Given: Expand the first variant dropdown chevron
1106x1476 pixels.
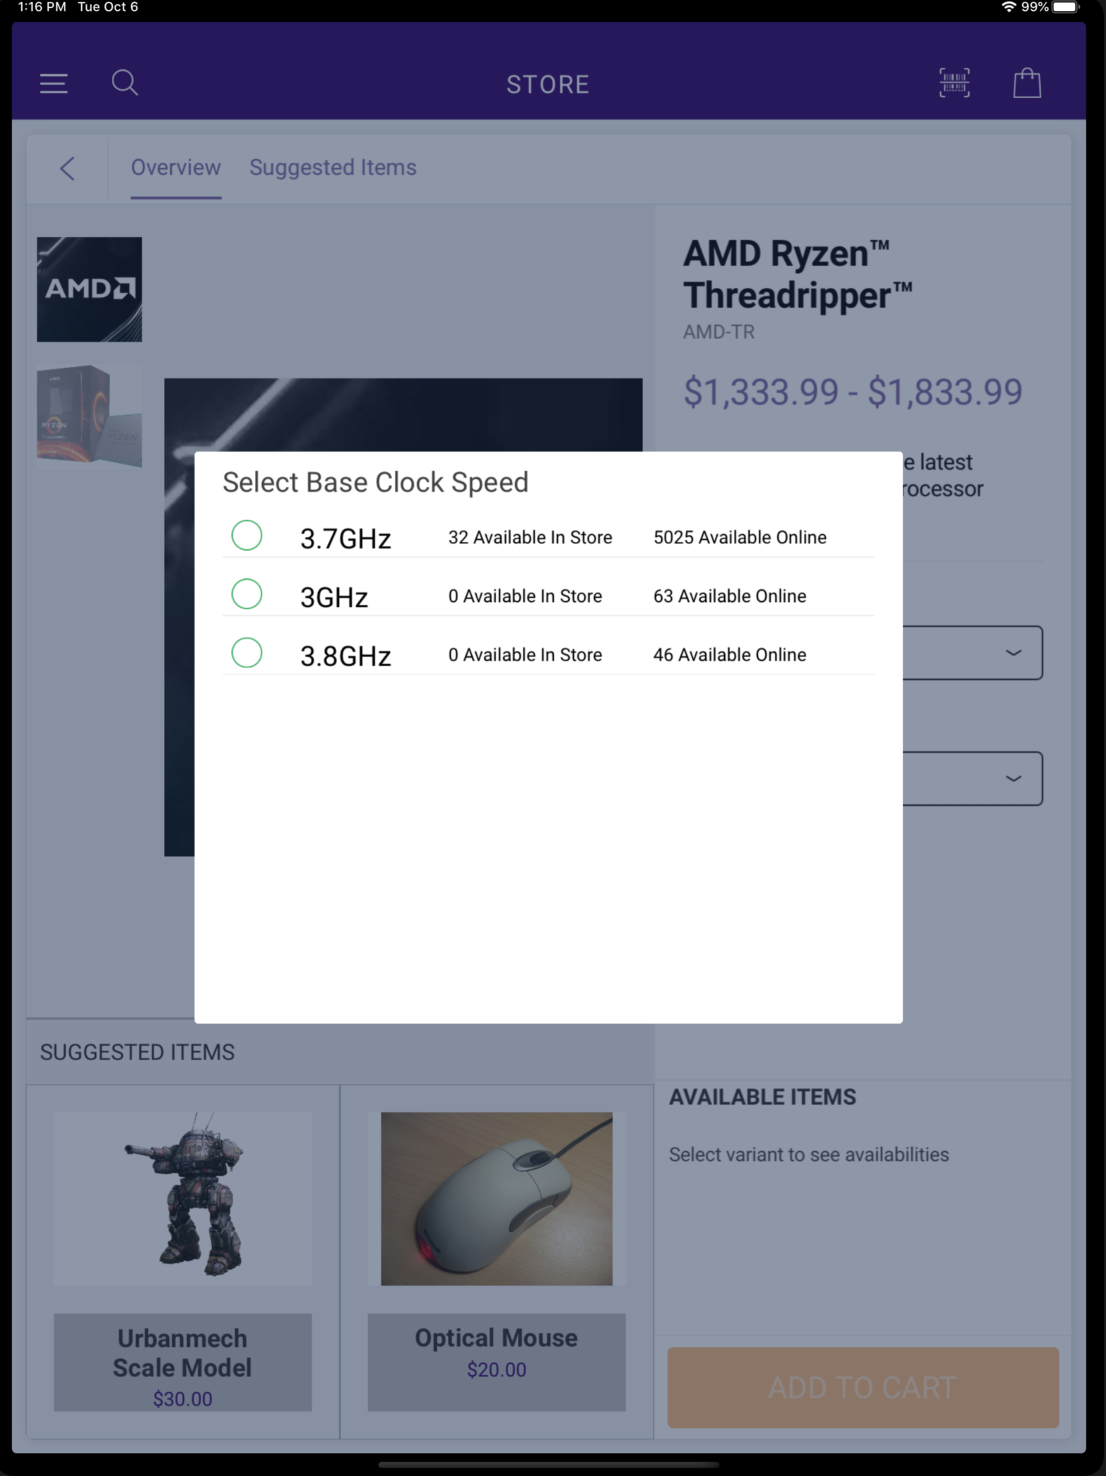Looking at the screenshot, I should pos(1013,653).
